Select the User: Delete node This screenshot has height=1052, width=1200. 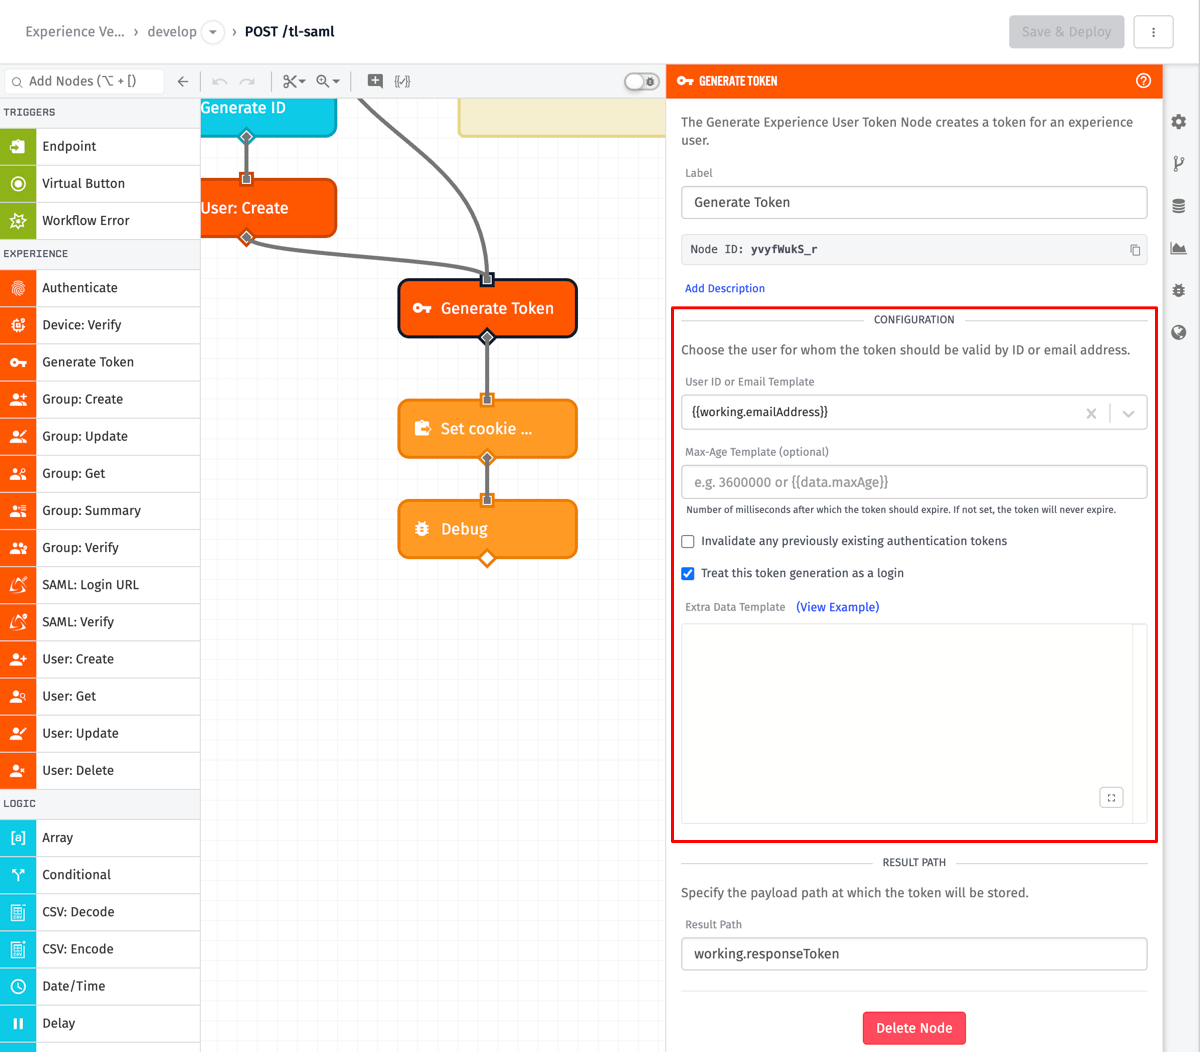(x=100, y=770)
